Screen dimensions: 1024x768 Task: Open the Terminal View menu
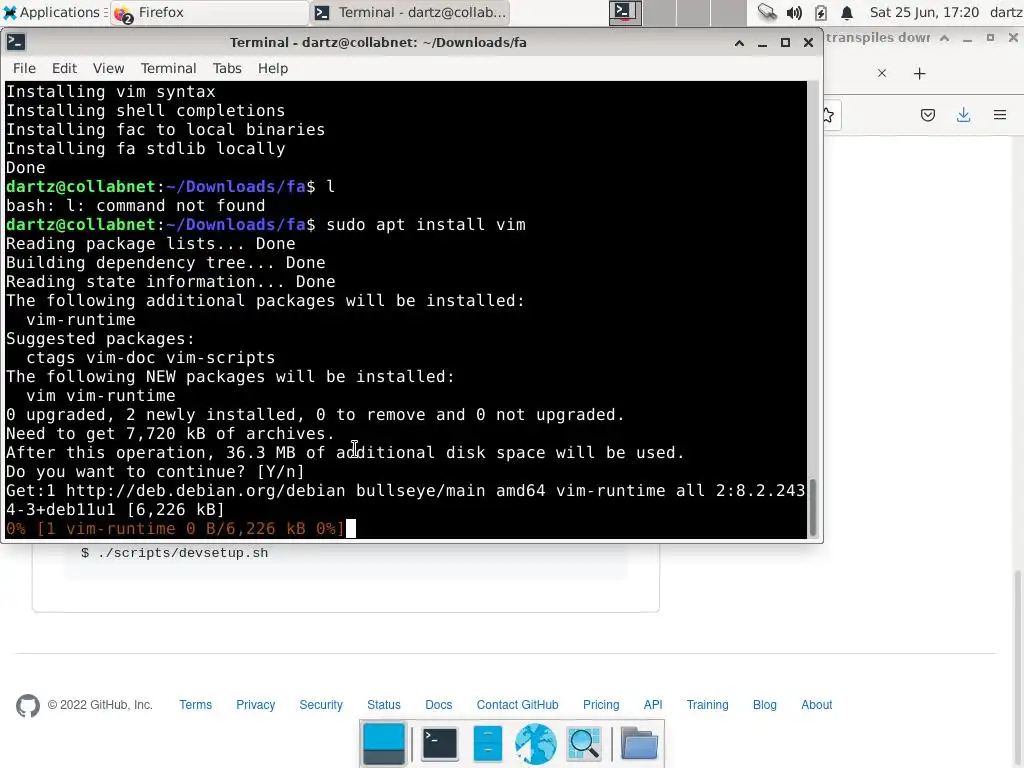click(108, 68)
